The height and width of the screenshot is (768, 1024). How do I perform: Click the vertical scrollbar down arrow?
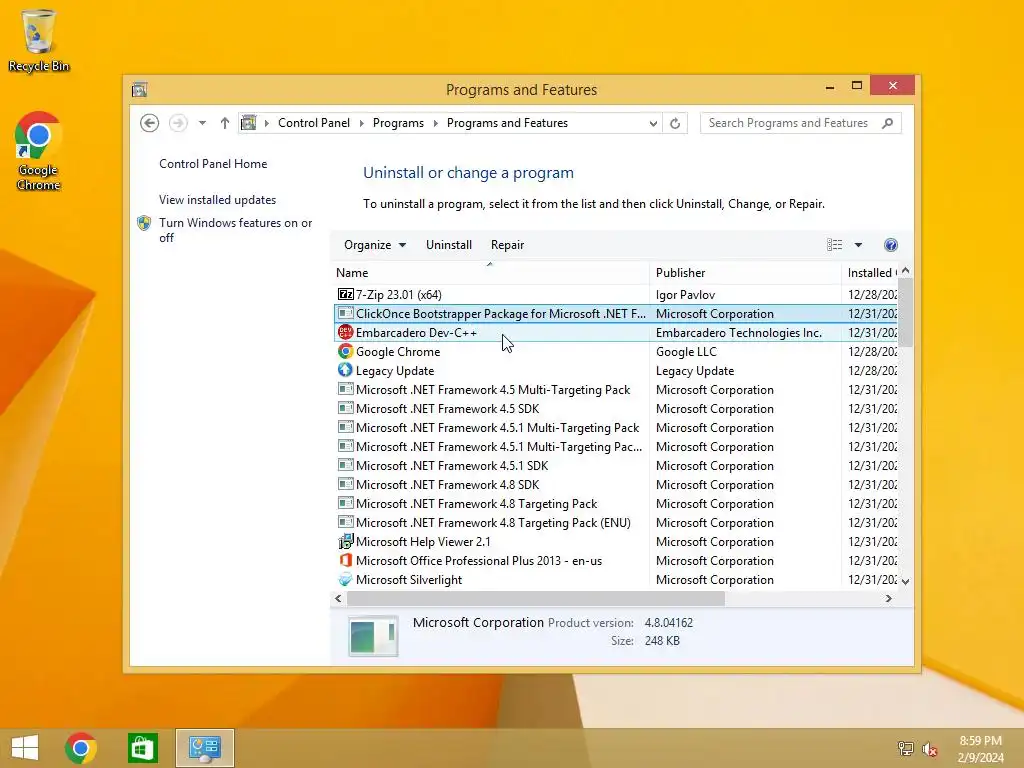pos(905,581)
